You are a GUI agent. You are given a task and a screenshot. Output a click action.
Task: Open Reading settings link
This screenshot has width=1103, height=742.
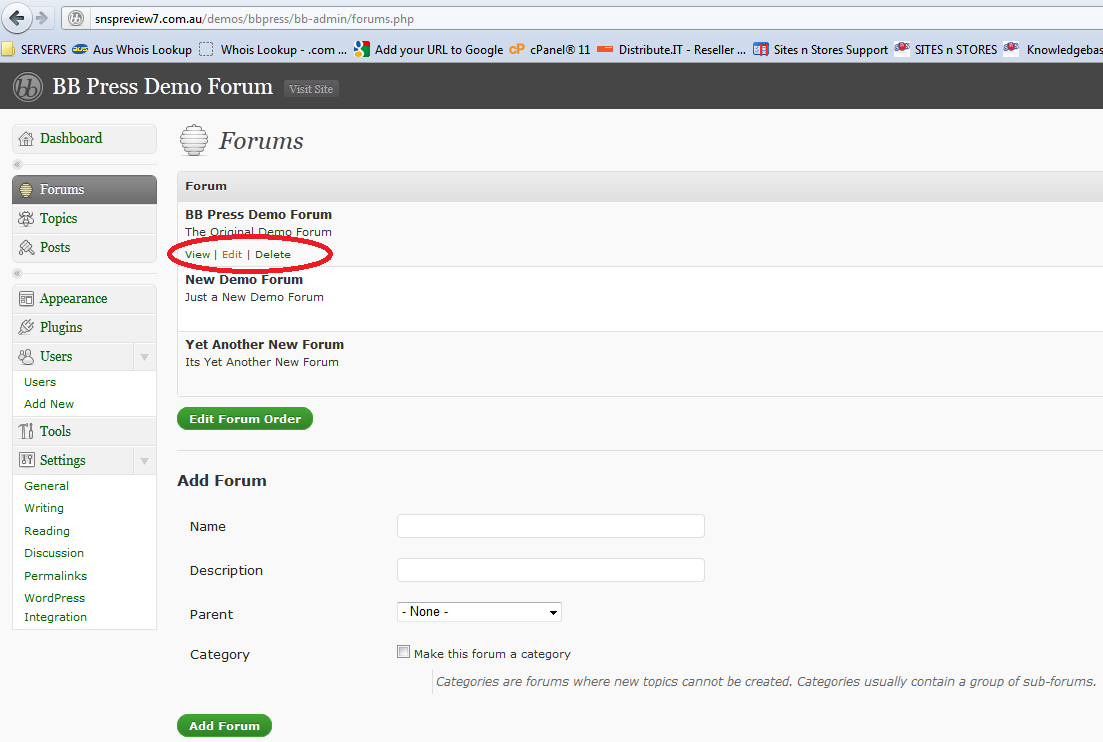coord(47,531)
